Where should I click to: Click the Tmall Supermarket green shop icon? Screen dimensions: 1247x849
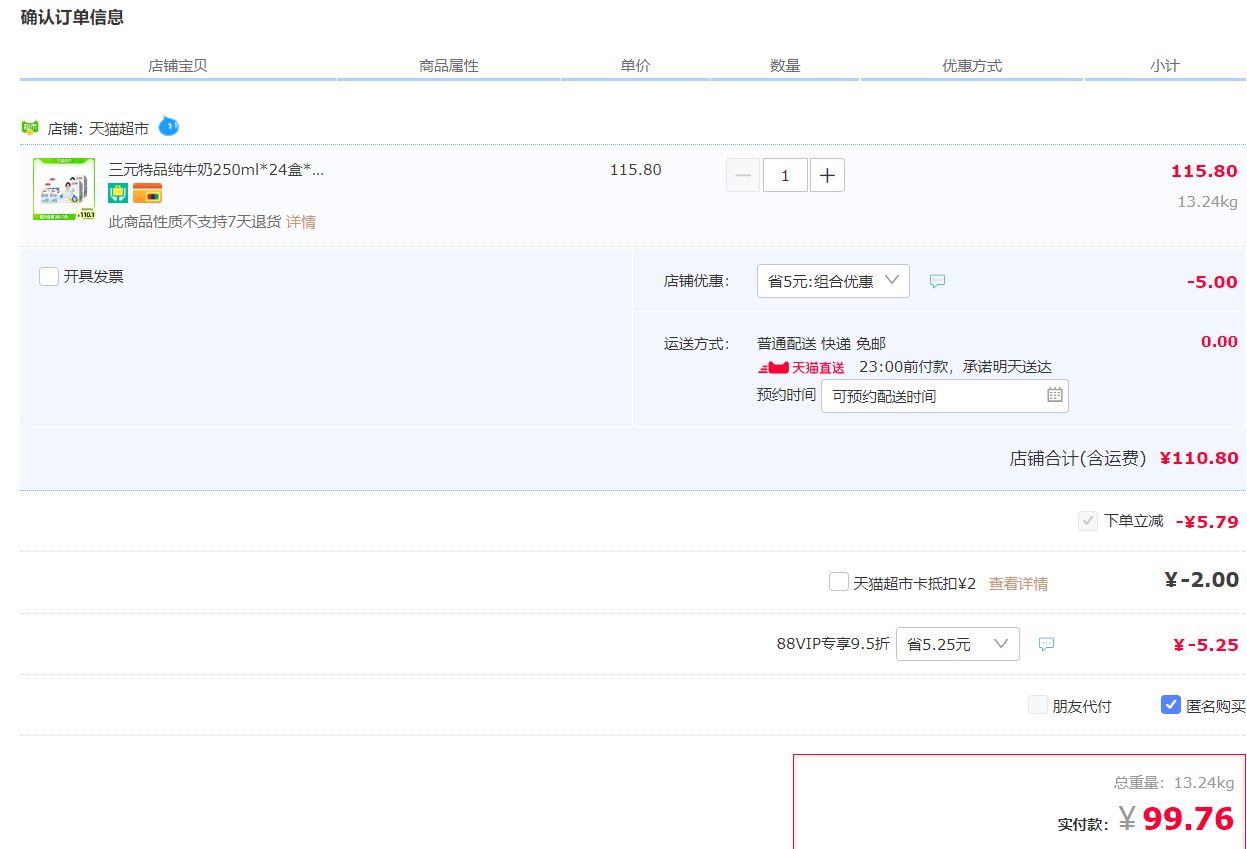point(29,128)
